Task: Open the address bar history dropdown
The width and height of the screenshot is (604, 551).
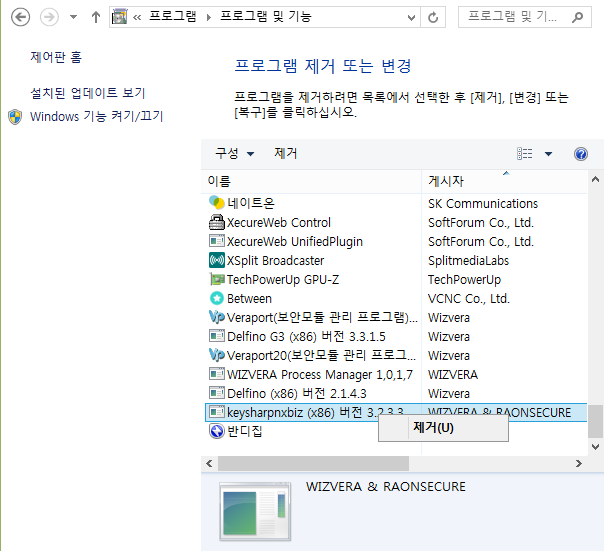Action: 411,17
